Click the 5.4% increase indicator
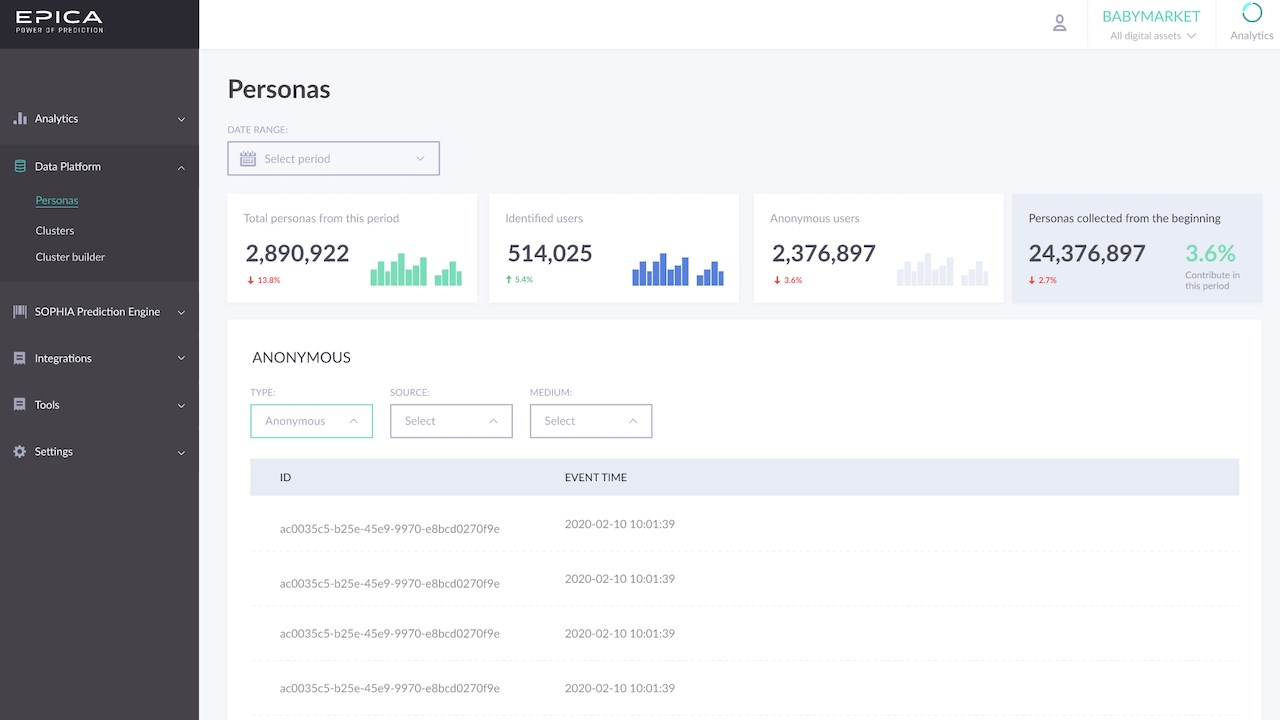Viewport: 1280px width, 720px height. (519, 280)
